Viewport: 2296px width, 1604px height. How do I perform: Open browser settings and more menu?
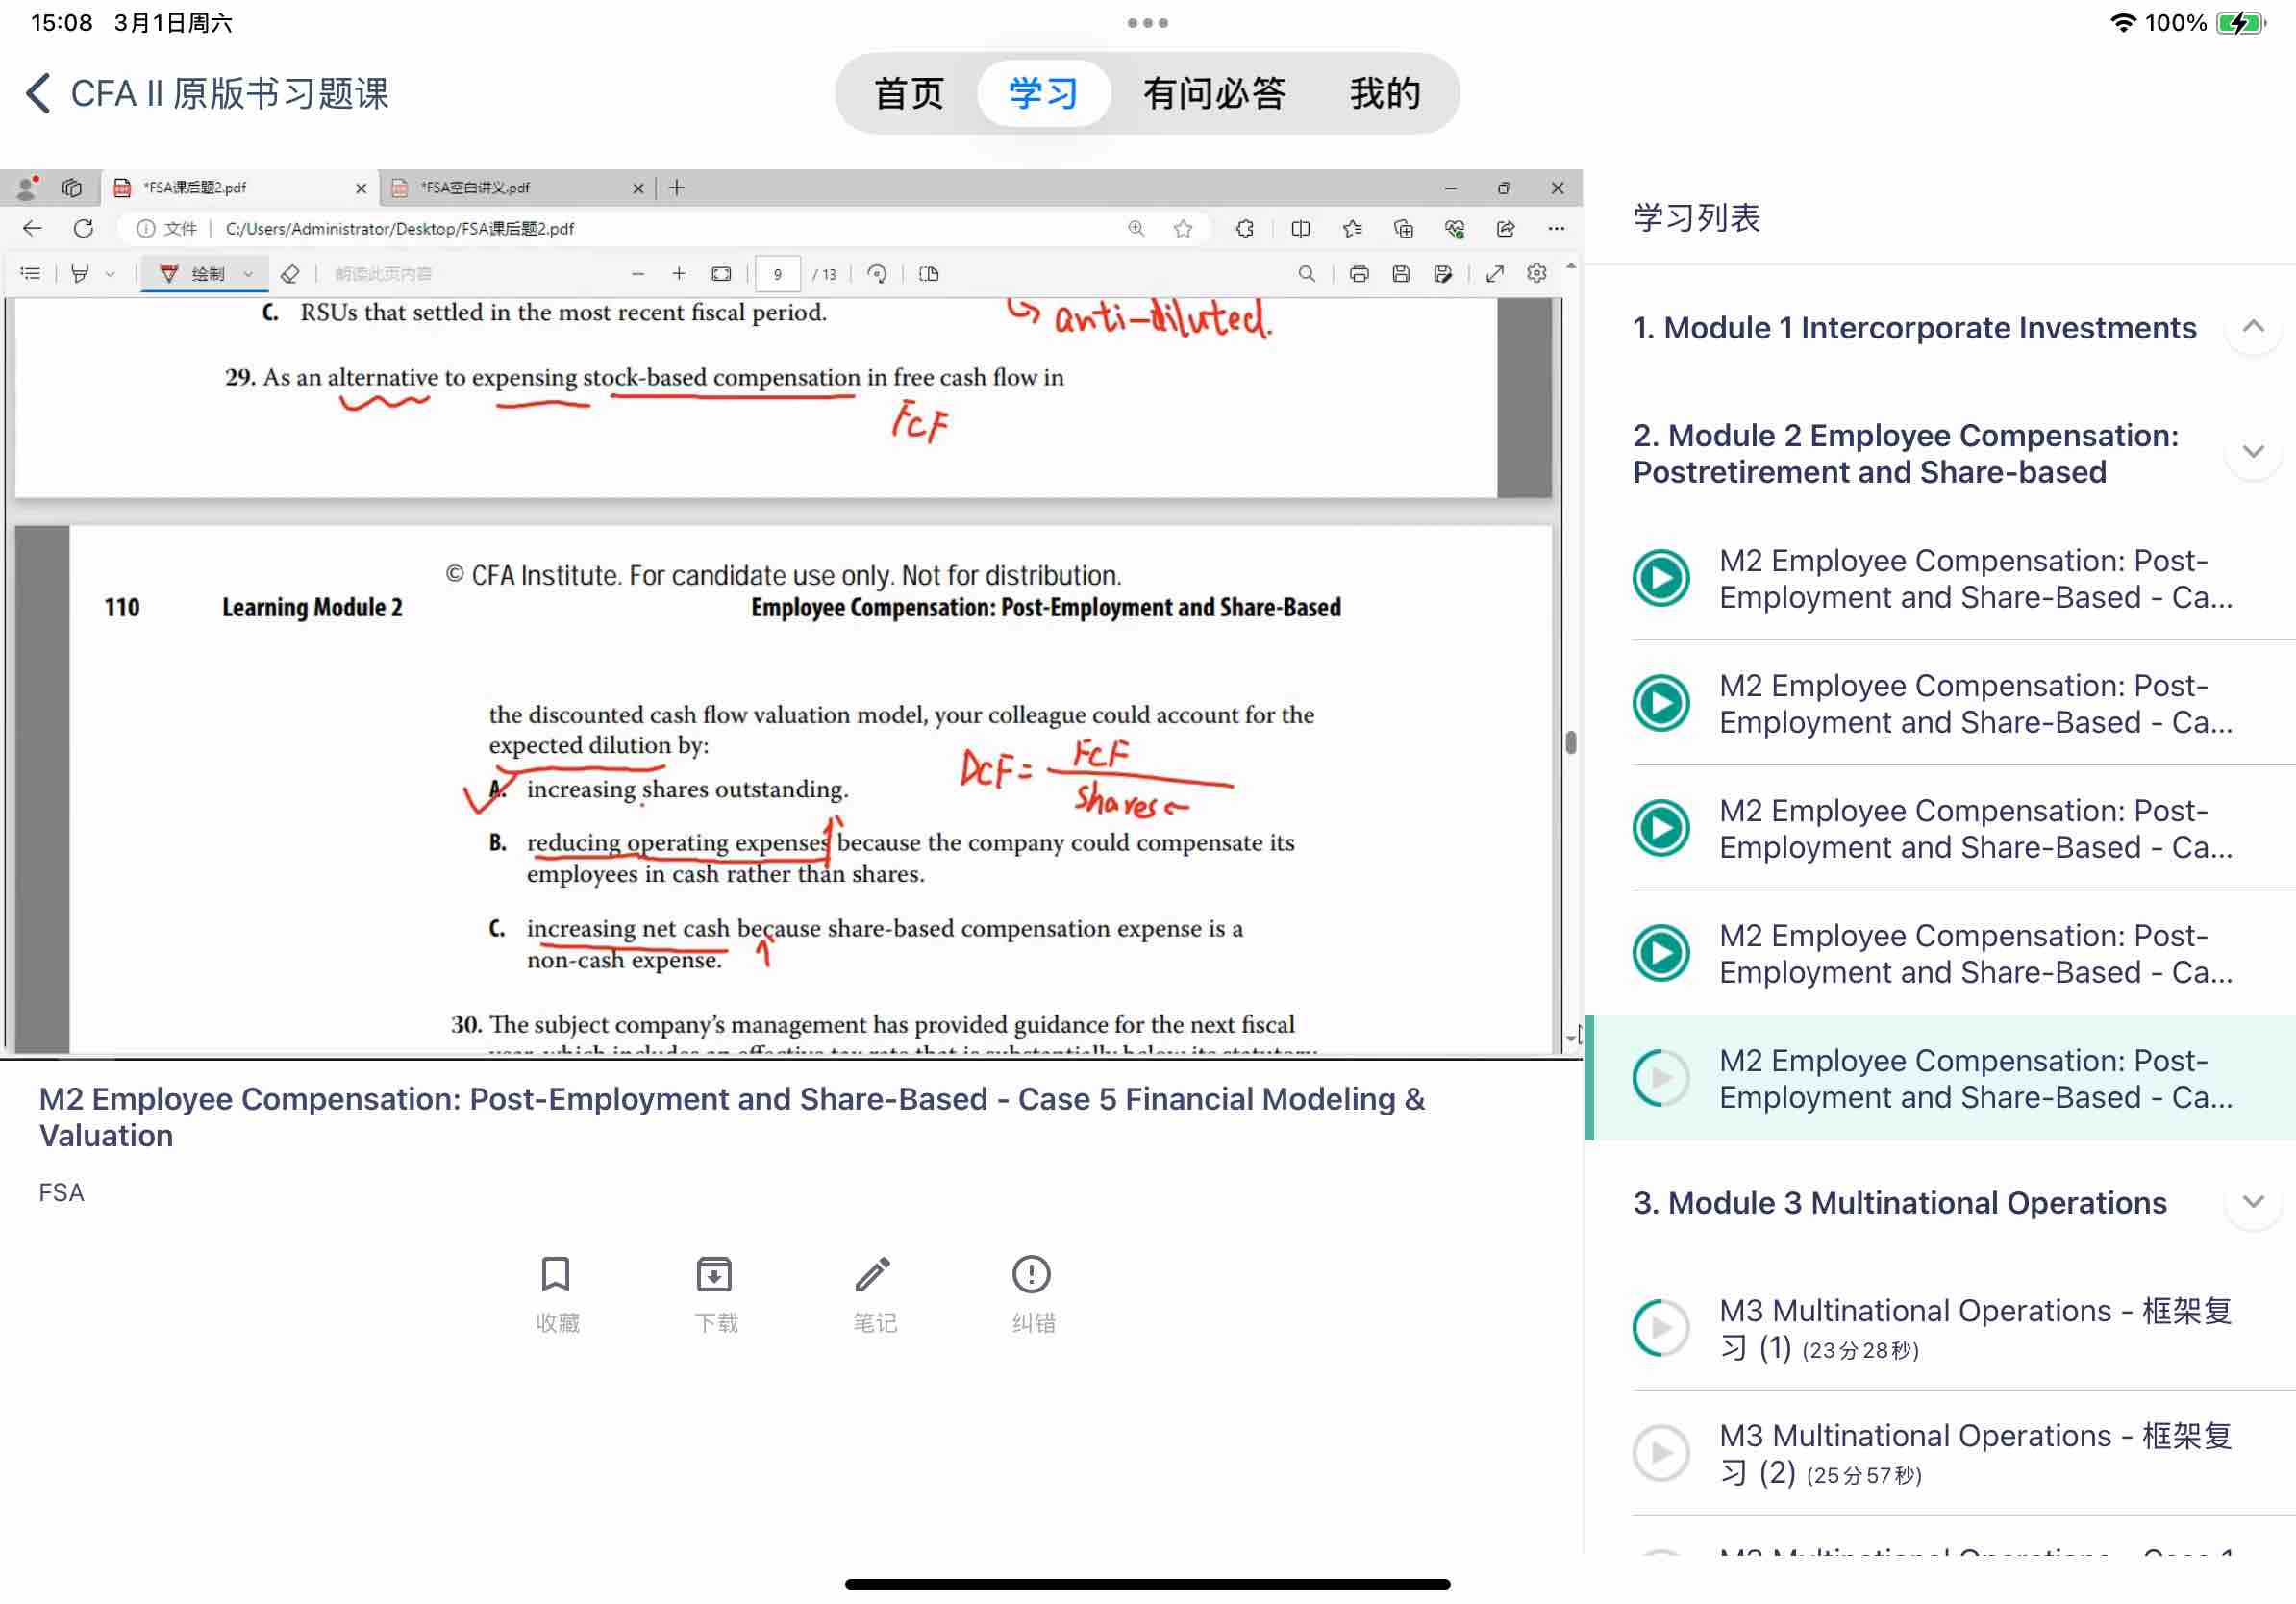pyautogui.click(x=1556, y=229)
